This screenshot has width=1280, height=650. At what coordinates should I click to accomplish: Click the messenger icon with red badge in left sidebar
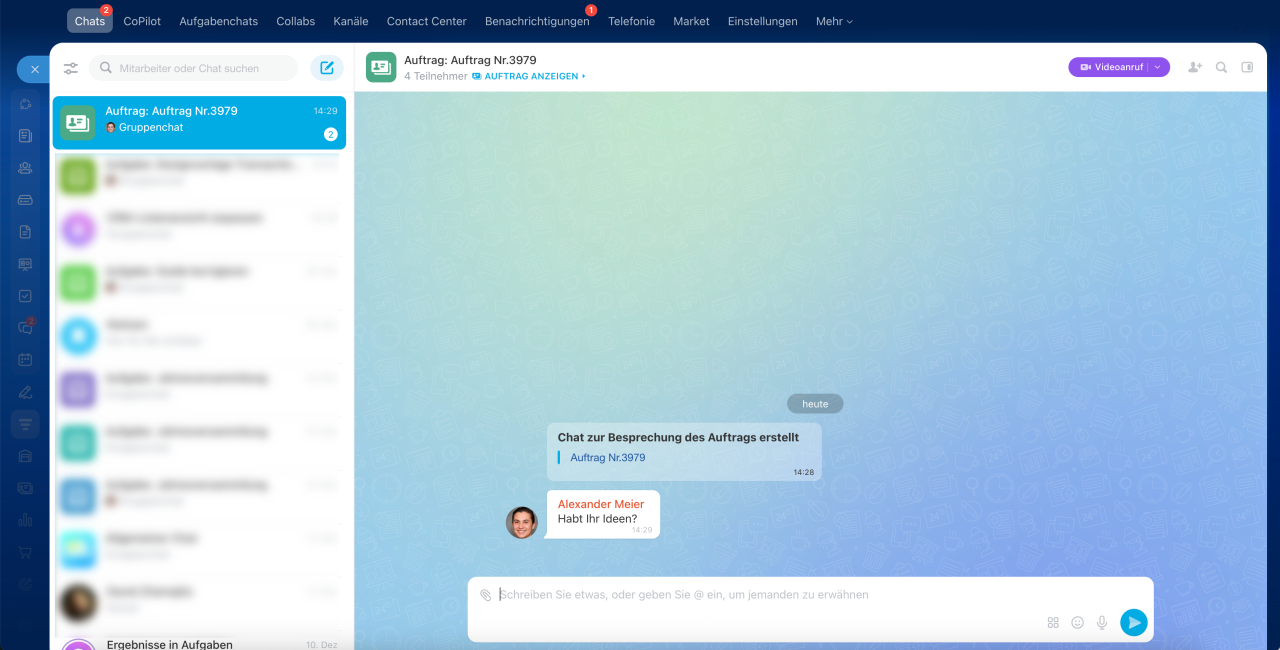coord(25,327)
